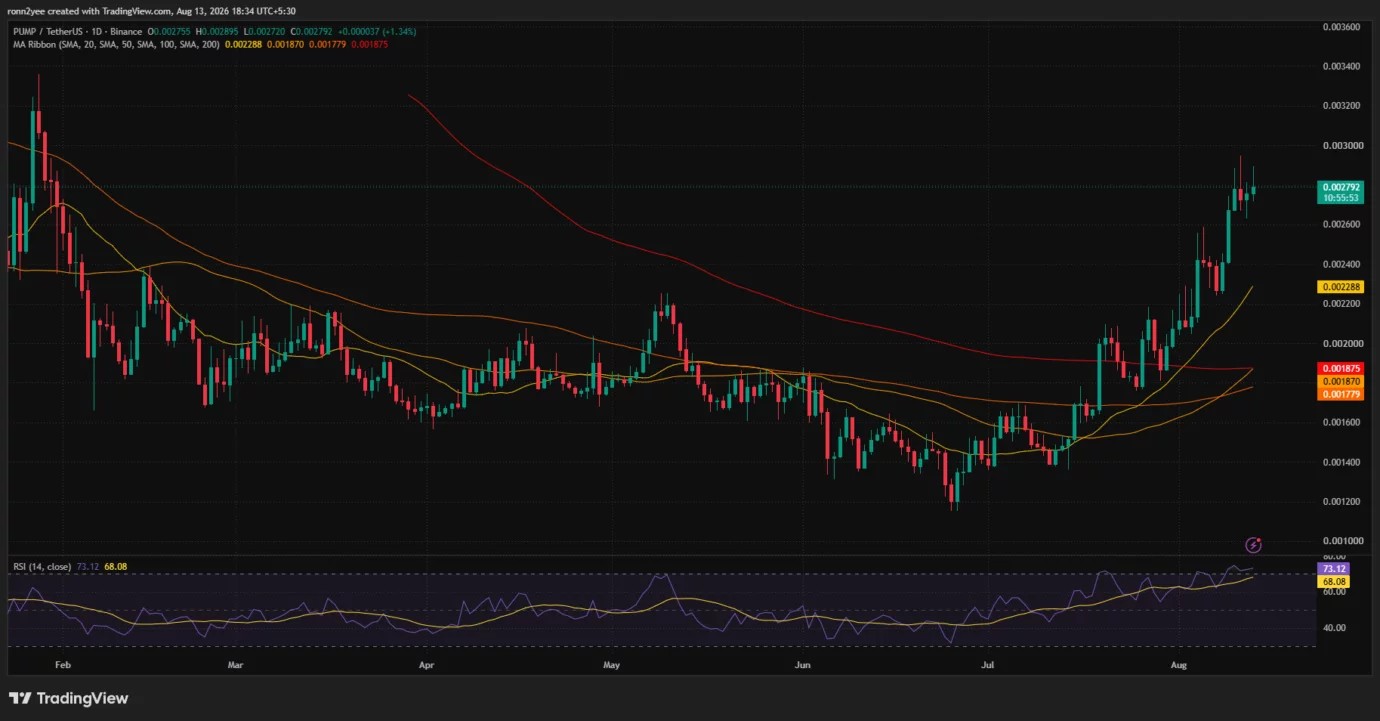Click the 0.003000 price axis label

1341,146
